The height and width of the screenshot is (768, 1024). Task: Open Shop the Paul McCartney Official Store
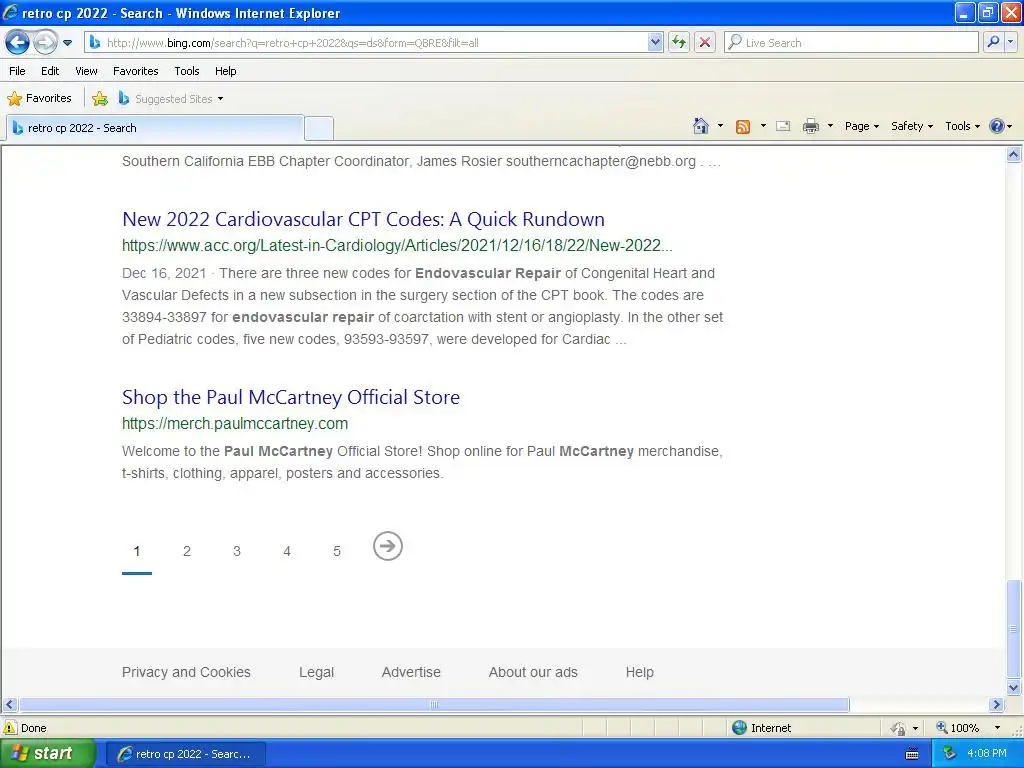[x=291, y=397]
